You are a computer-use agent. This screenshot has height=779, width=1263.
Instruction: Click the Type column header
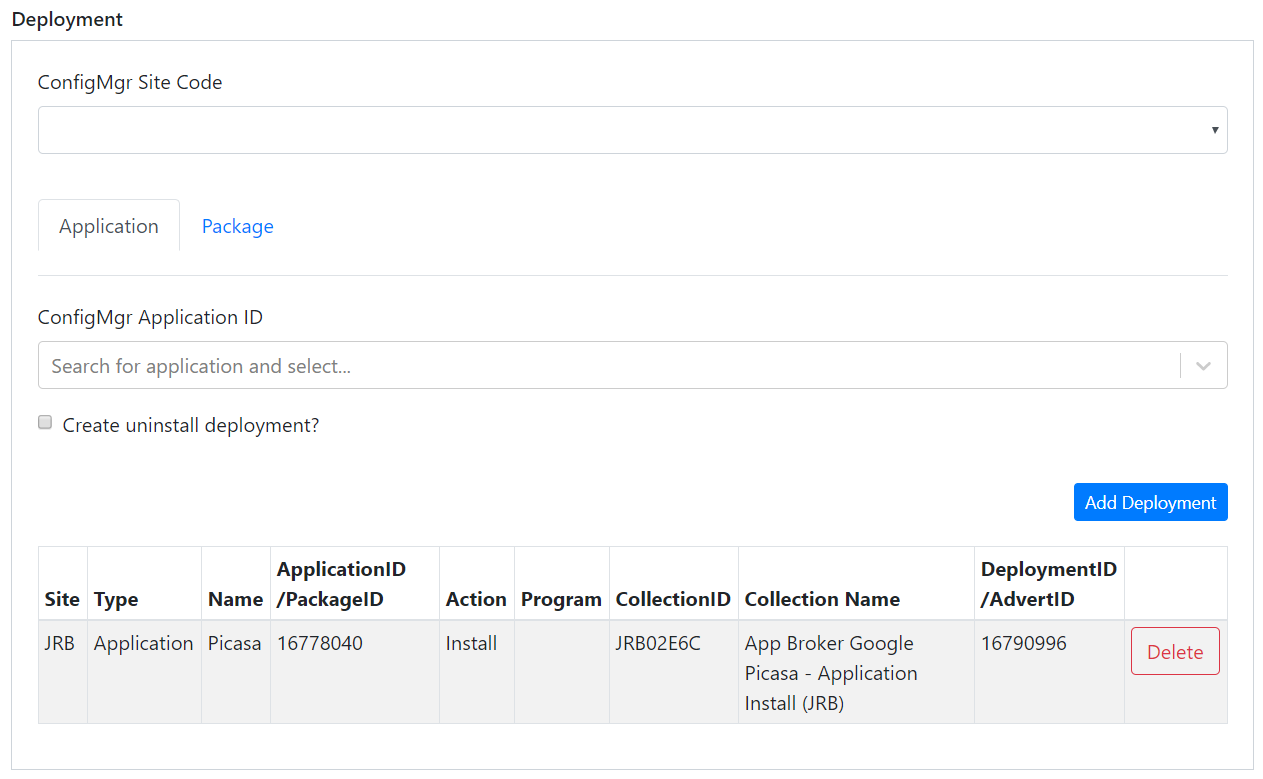(116, 599)
